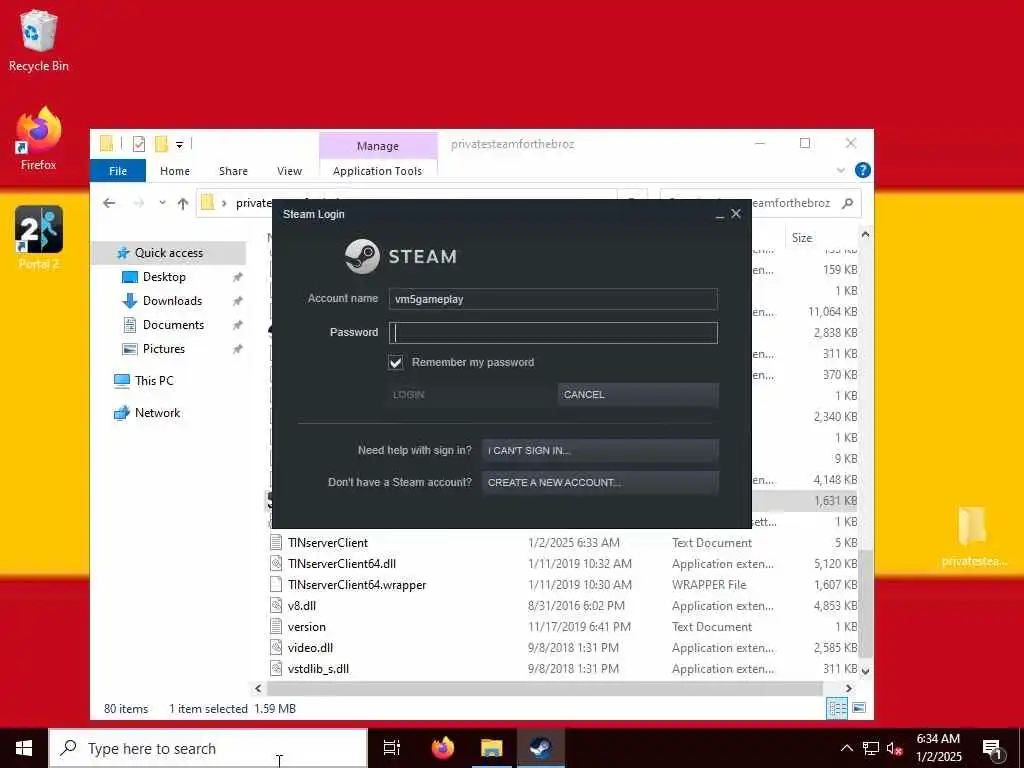The image size is (1024, 768).
Task: Switch to Large icons view
Action: click(859, 709)
